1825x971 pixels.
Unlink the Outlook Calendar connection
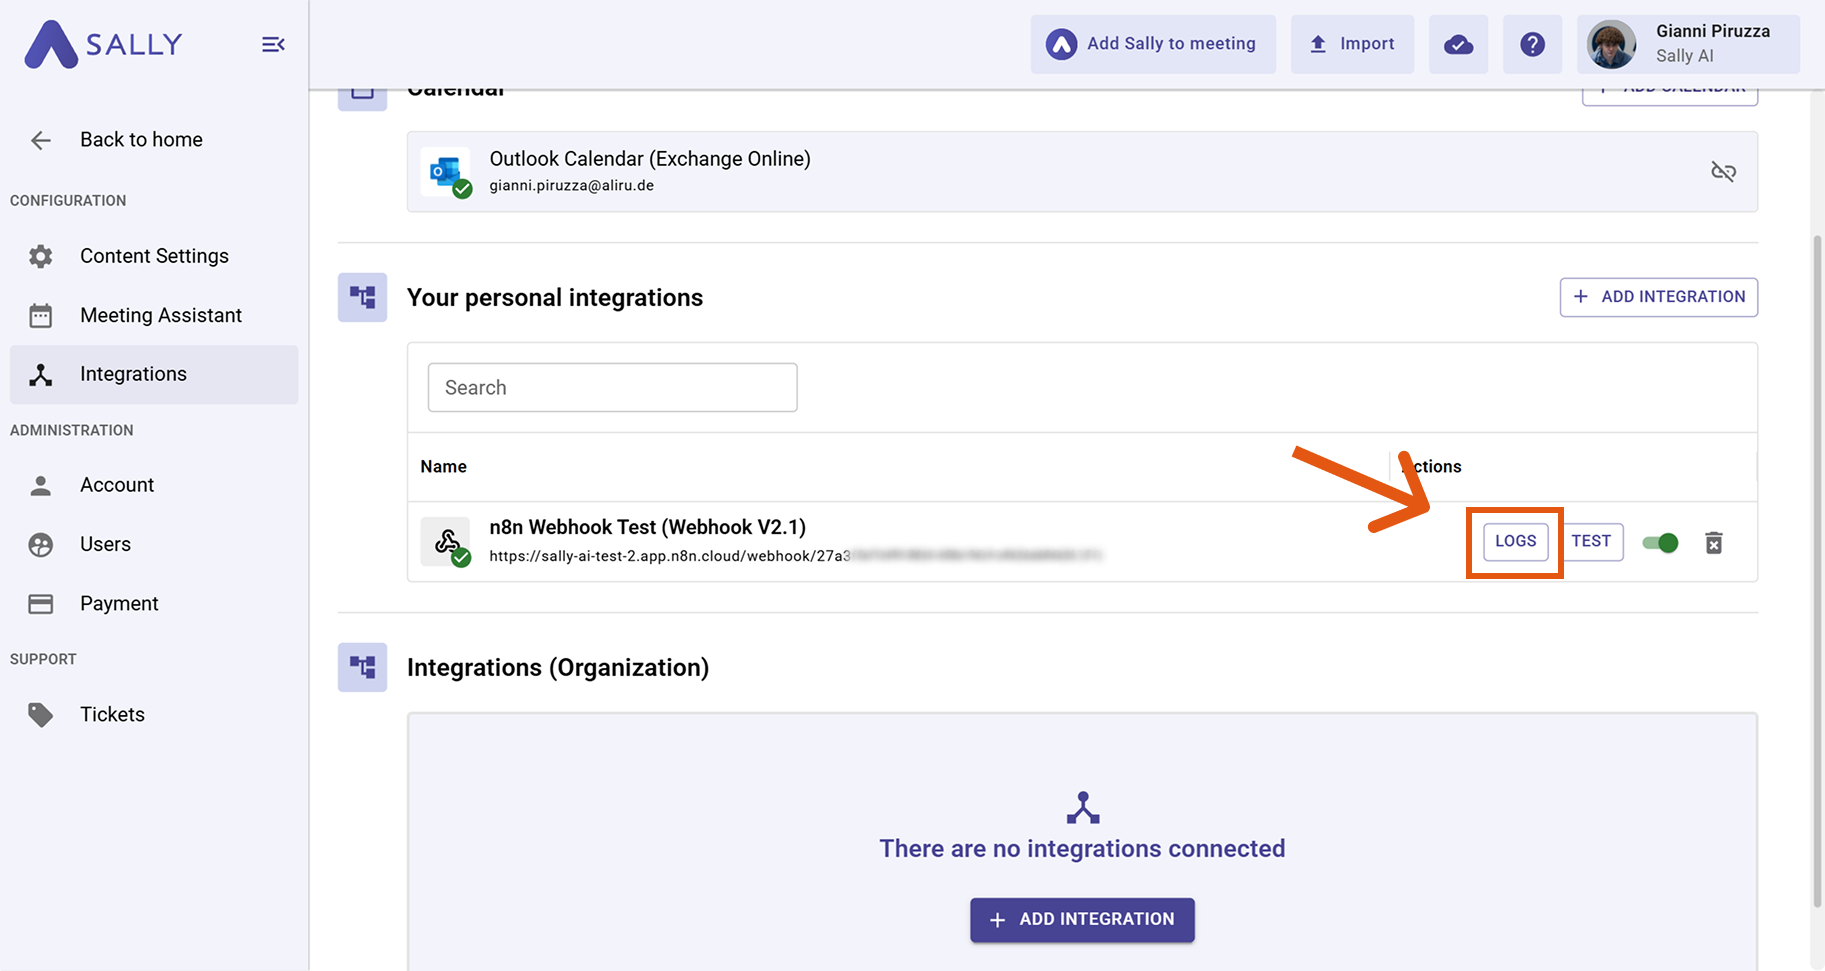coord(1723,172)
